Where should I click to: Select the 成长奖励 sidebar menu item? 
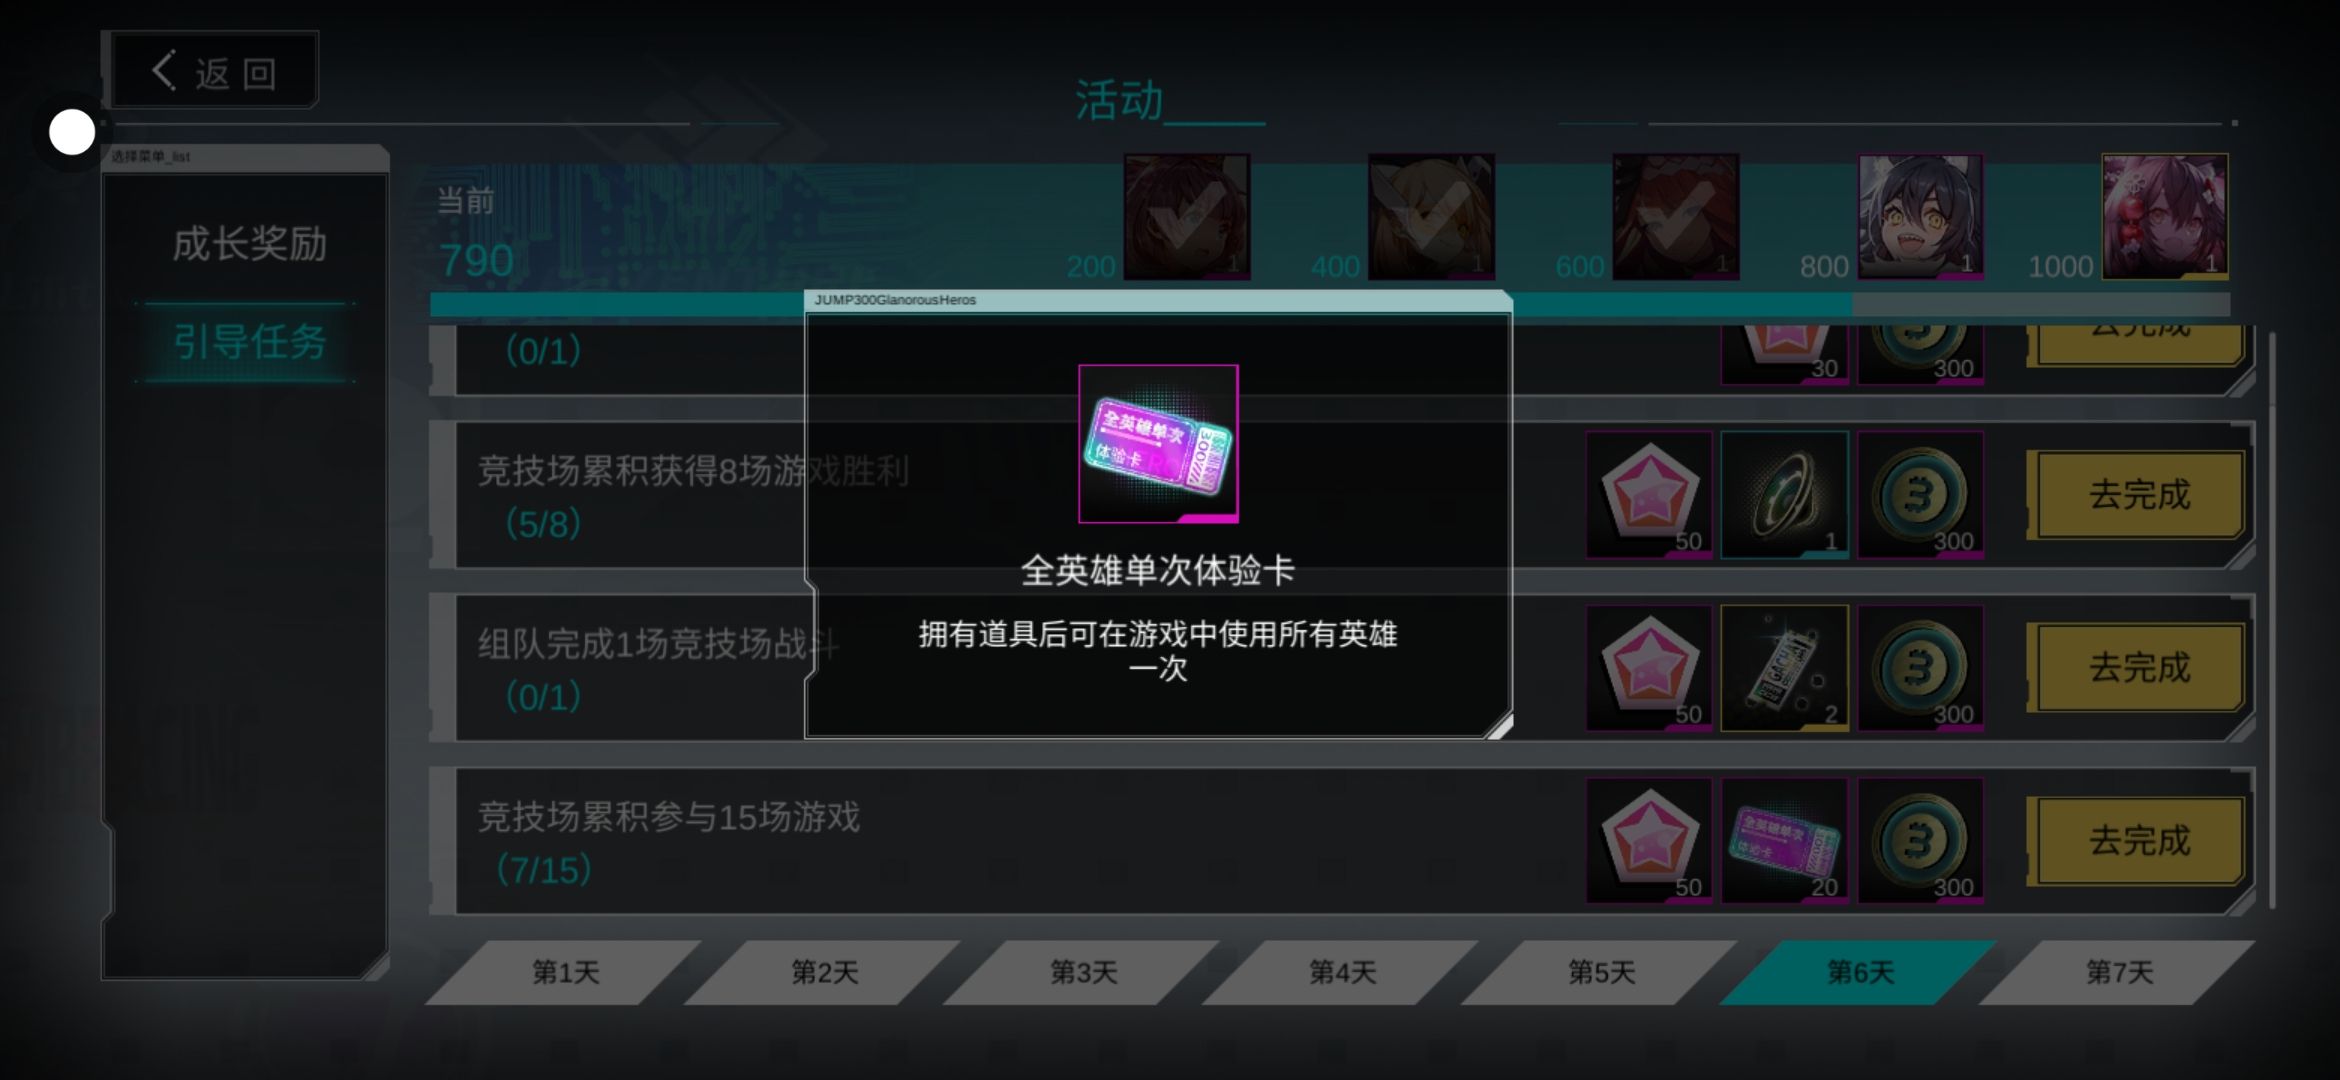pyautogui.click(x=249, y=244)
